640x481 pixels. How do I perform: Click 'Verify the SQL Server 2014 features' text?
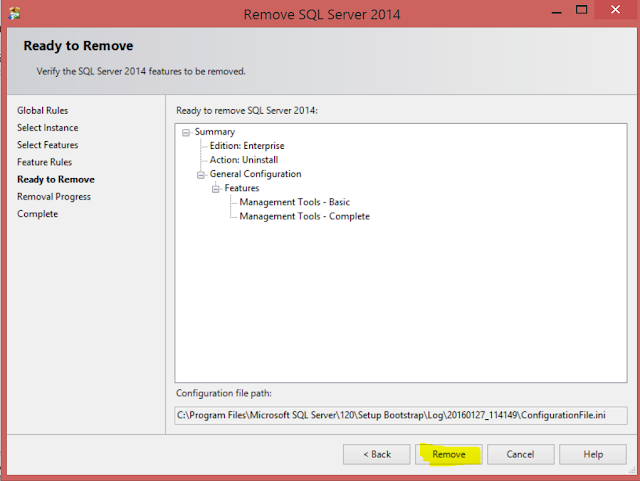pos(141,71)
